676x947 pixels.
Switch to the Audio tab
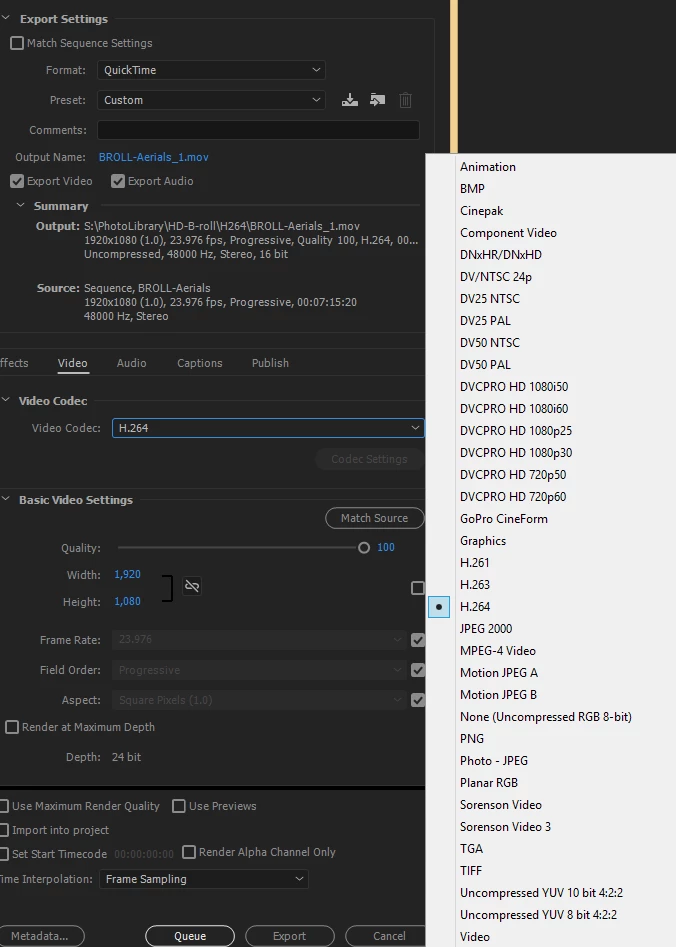131,363
